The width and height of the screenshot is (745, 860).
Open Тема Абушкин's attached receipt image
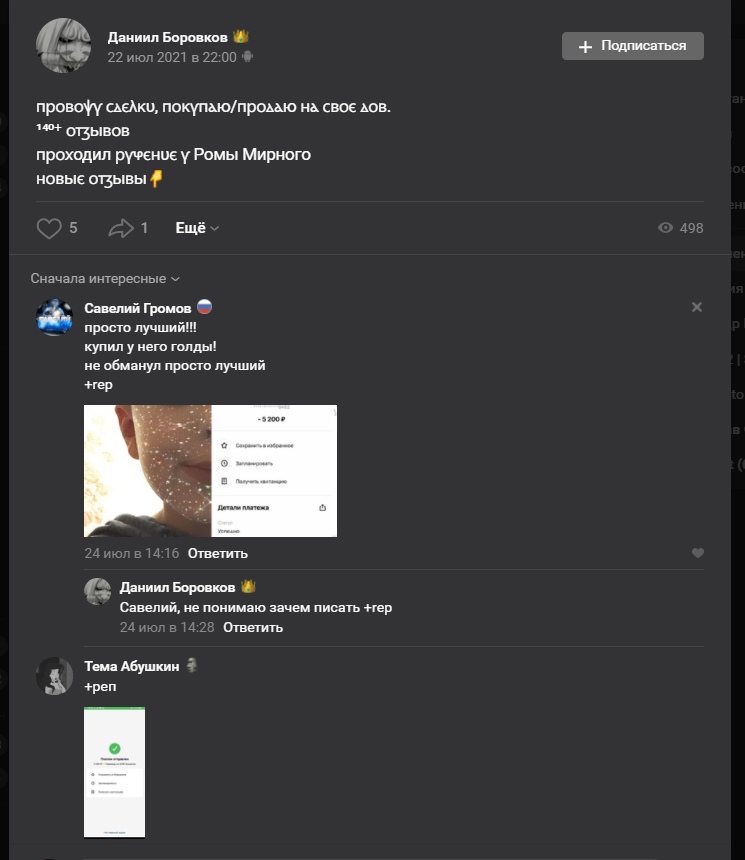114,771
